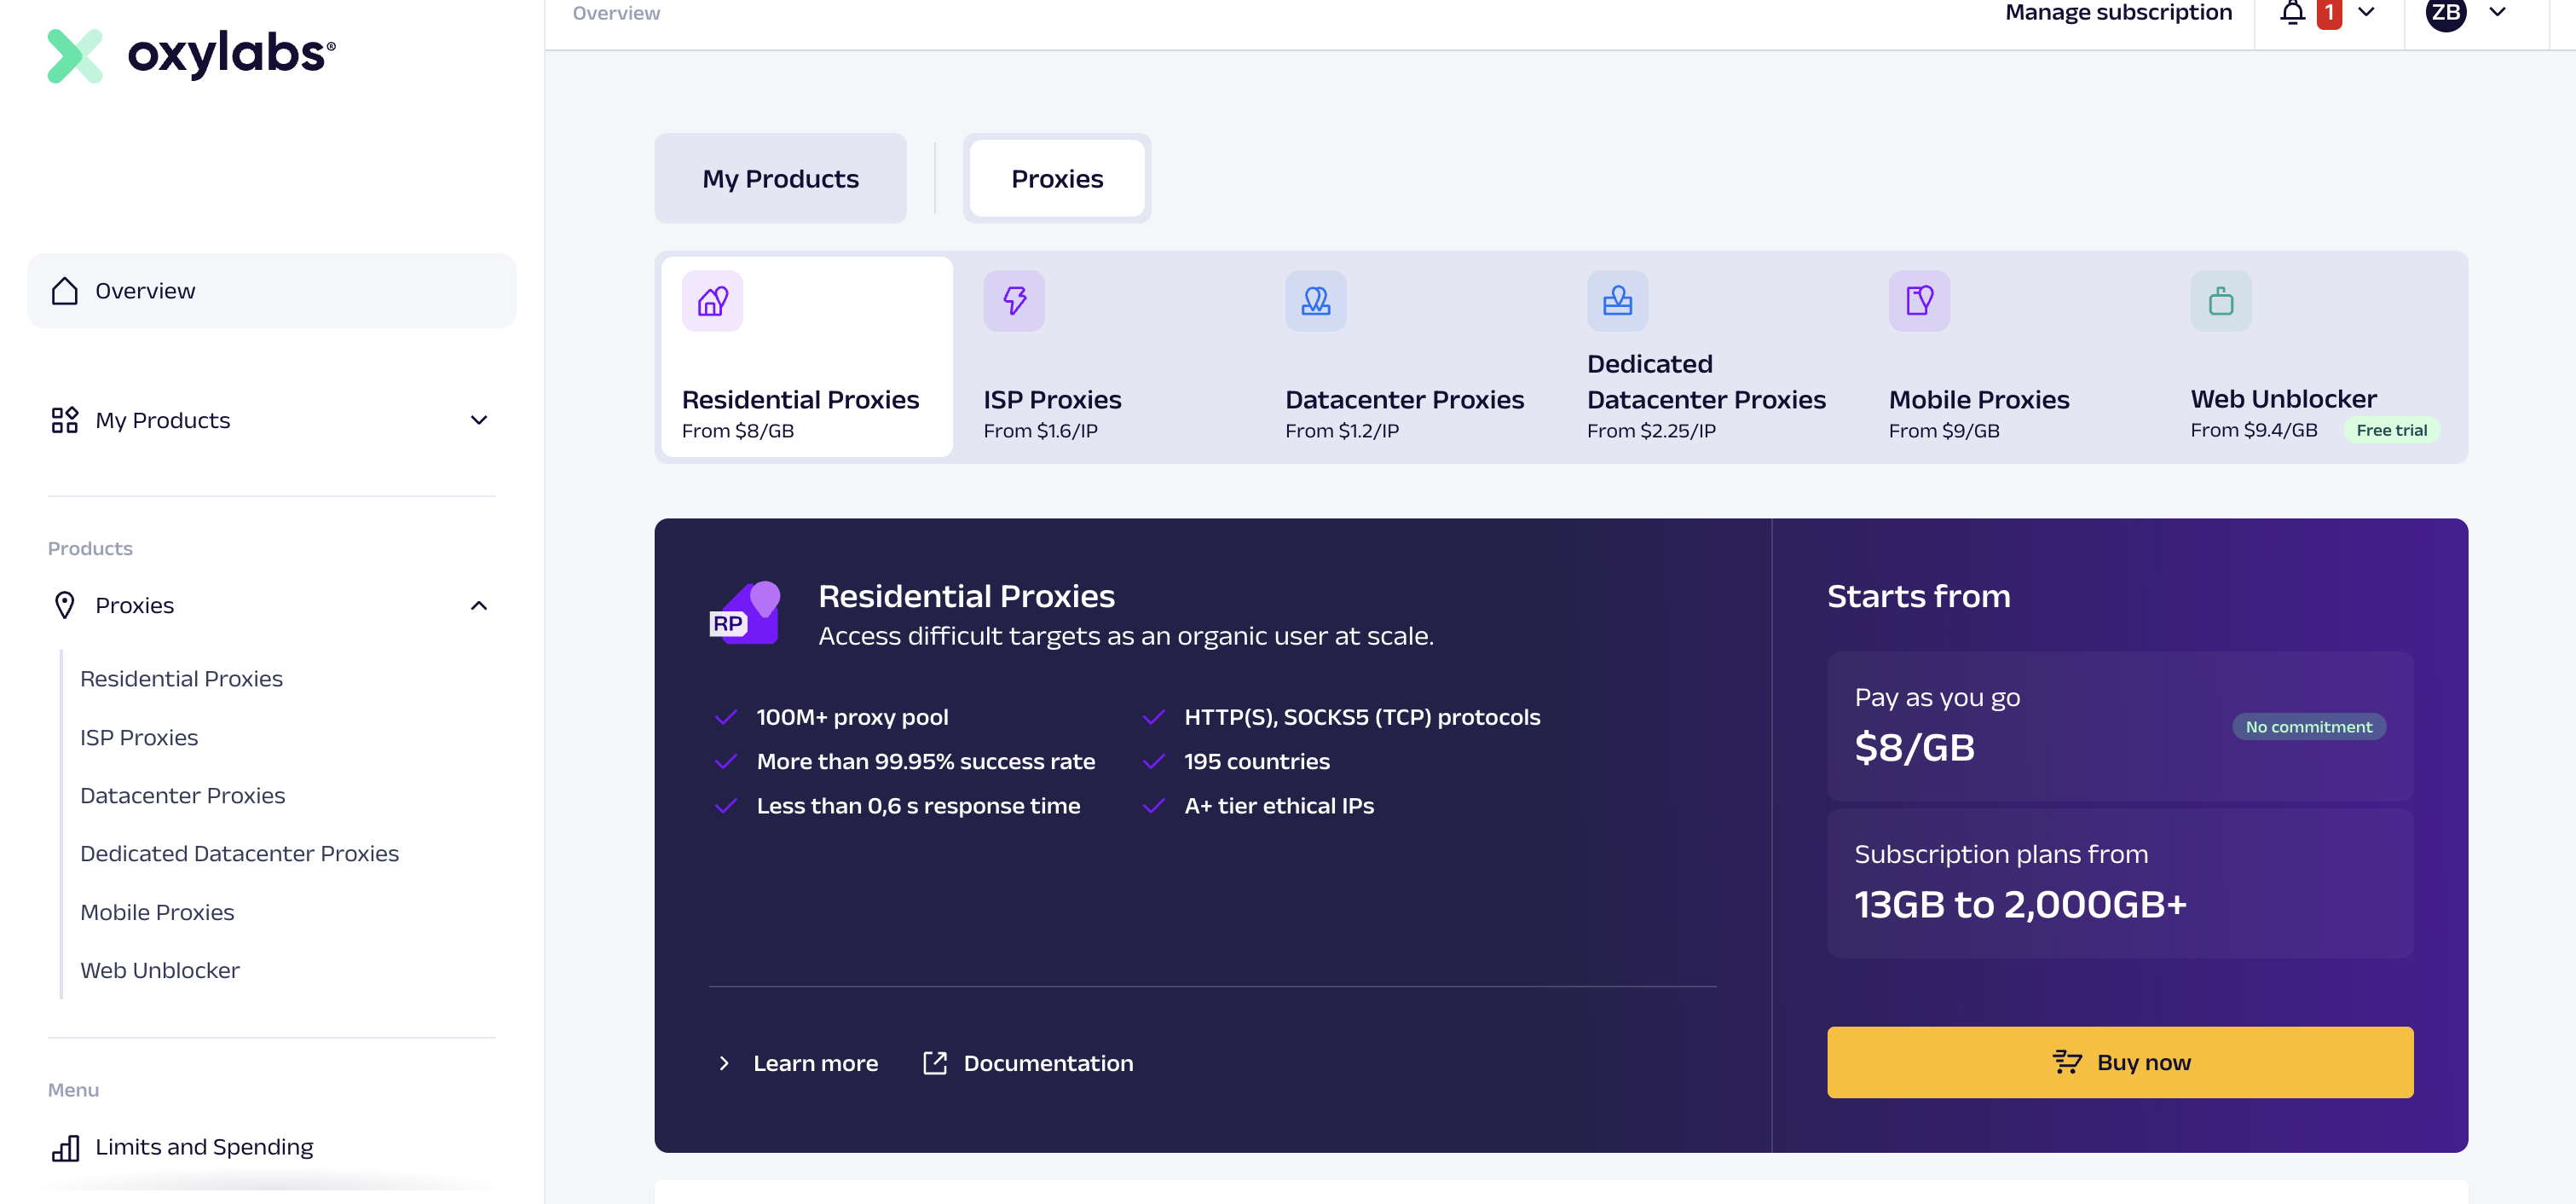Viewport: 2576px width, 1204px height.
Task: Click the Oxylabs logo
Action: pyautogui.click(x=191, y=55)
